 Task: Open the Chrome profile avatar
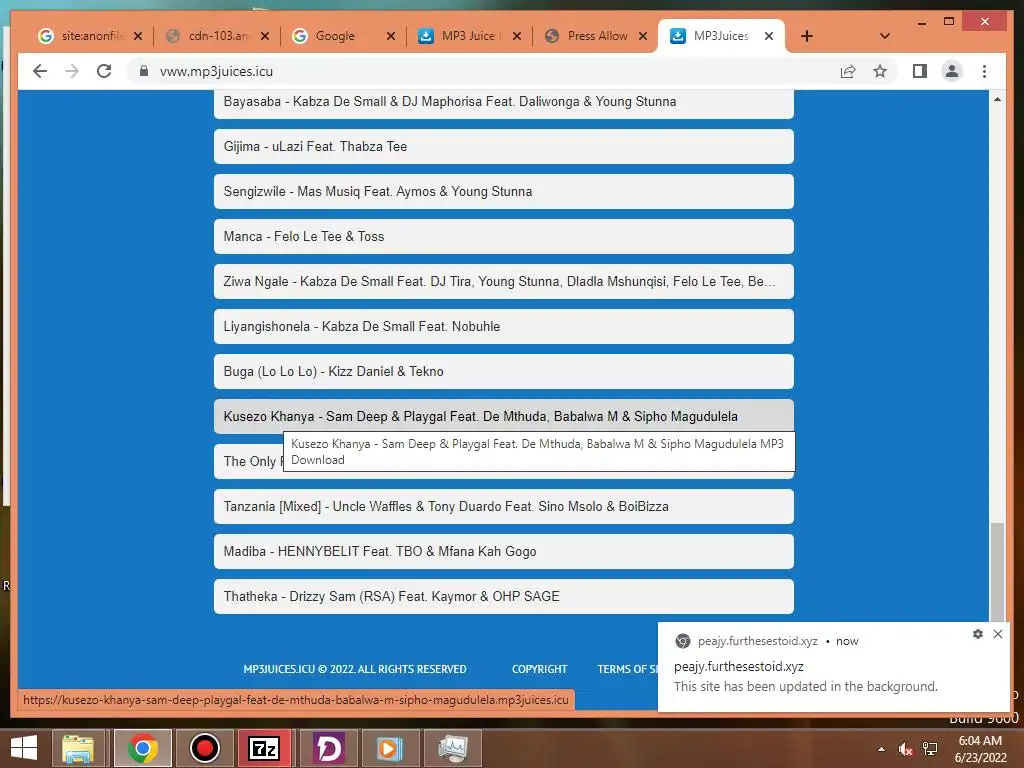[952, 71]
